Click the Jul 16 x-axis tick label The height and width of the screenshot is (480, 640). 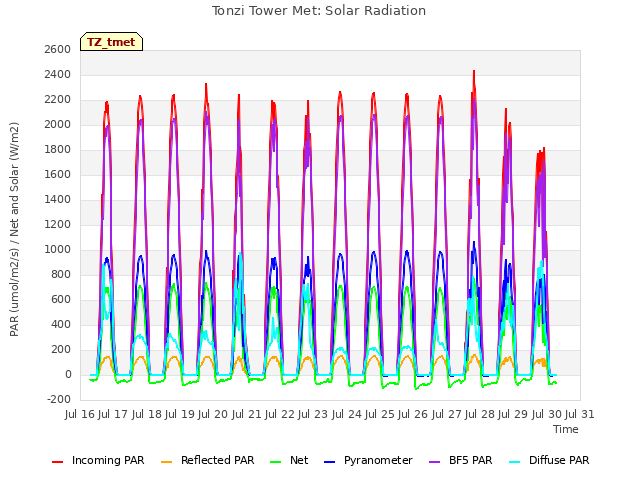80,414
